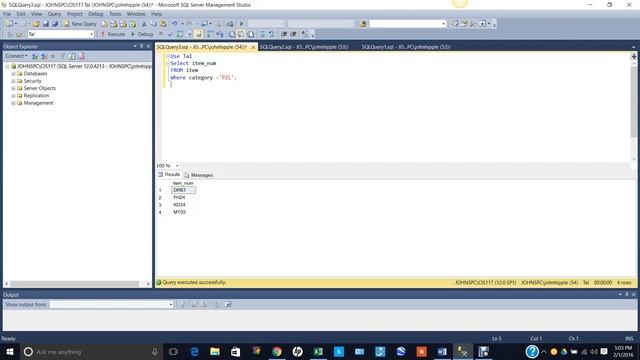
Task: Click the Parse checkmark icon
Action: [170, 34]
